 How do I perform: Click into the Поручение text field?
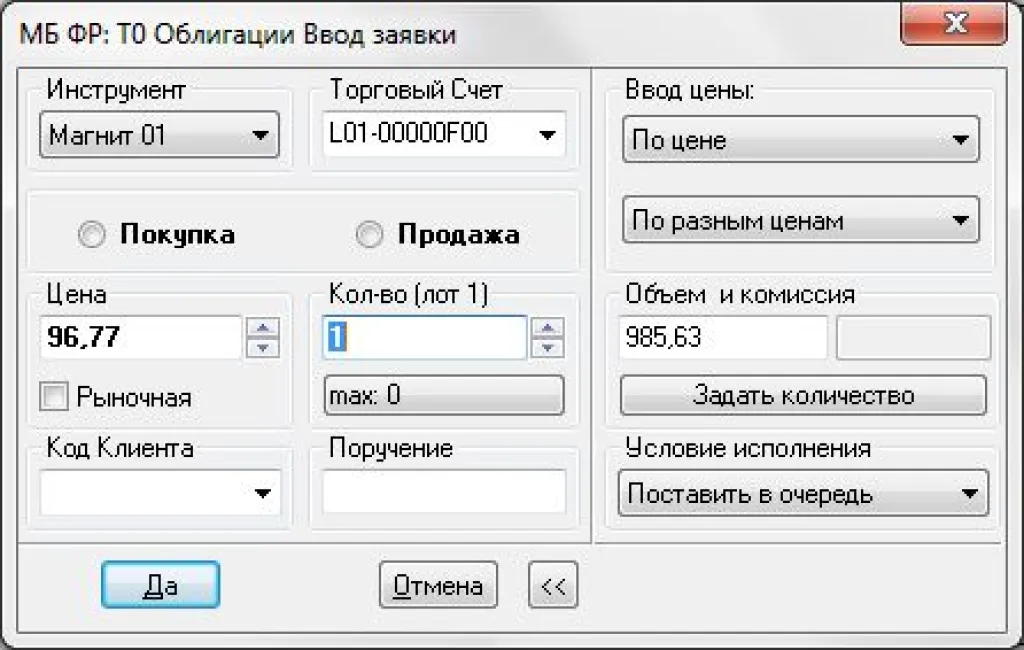tap(443, 492)
